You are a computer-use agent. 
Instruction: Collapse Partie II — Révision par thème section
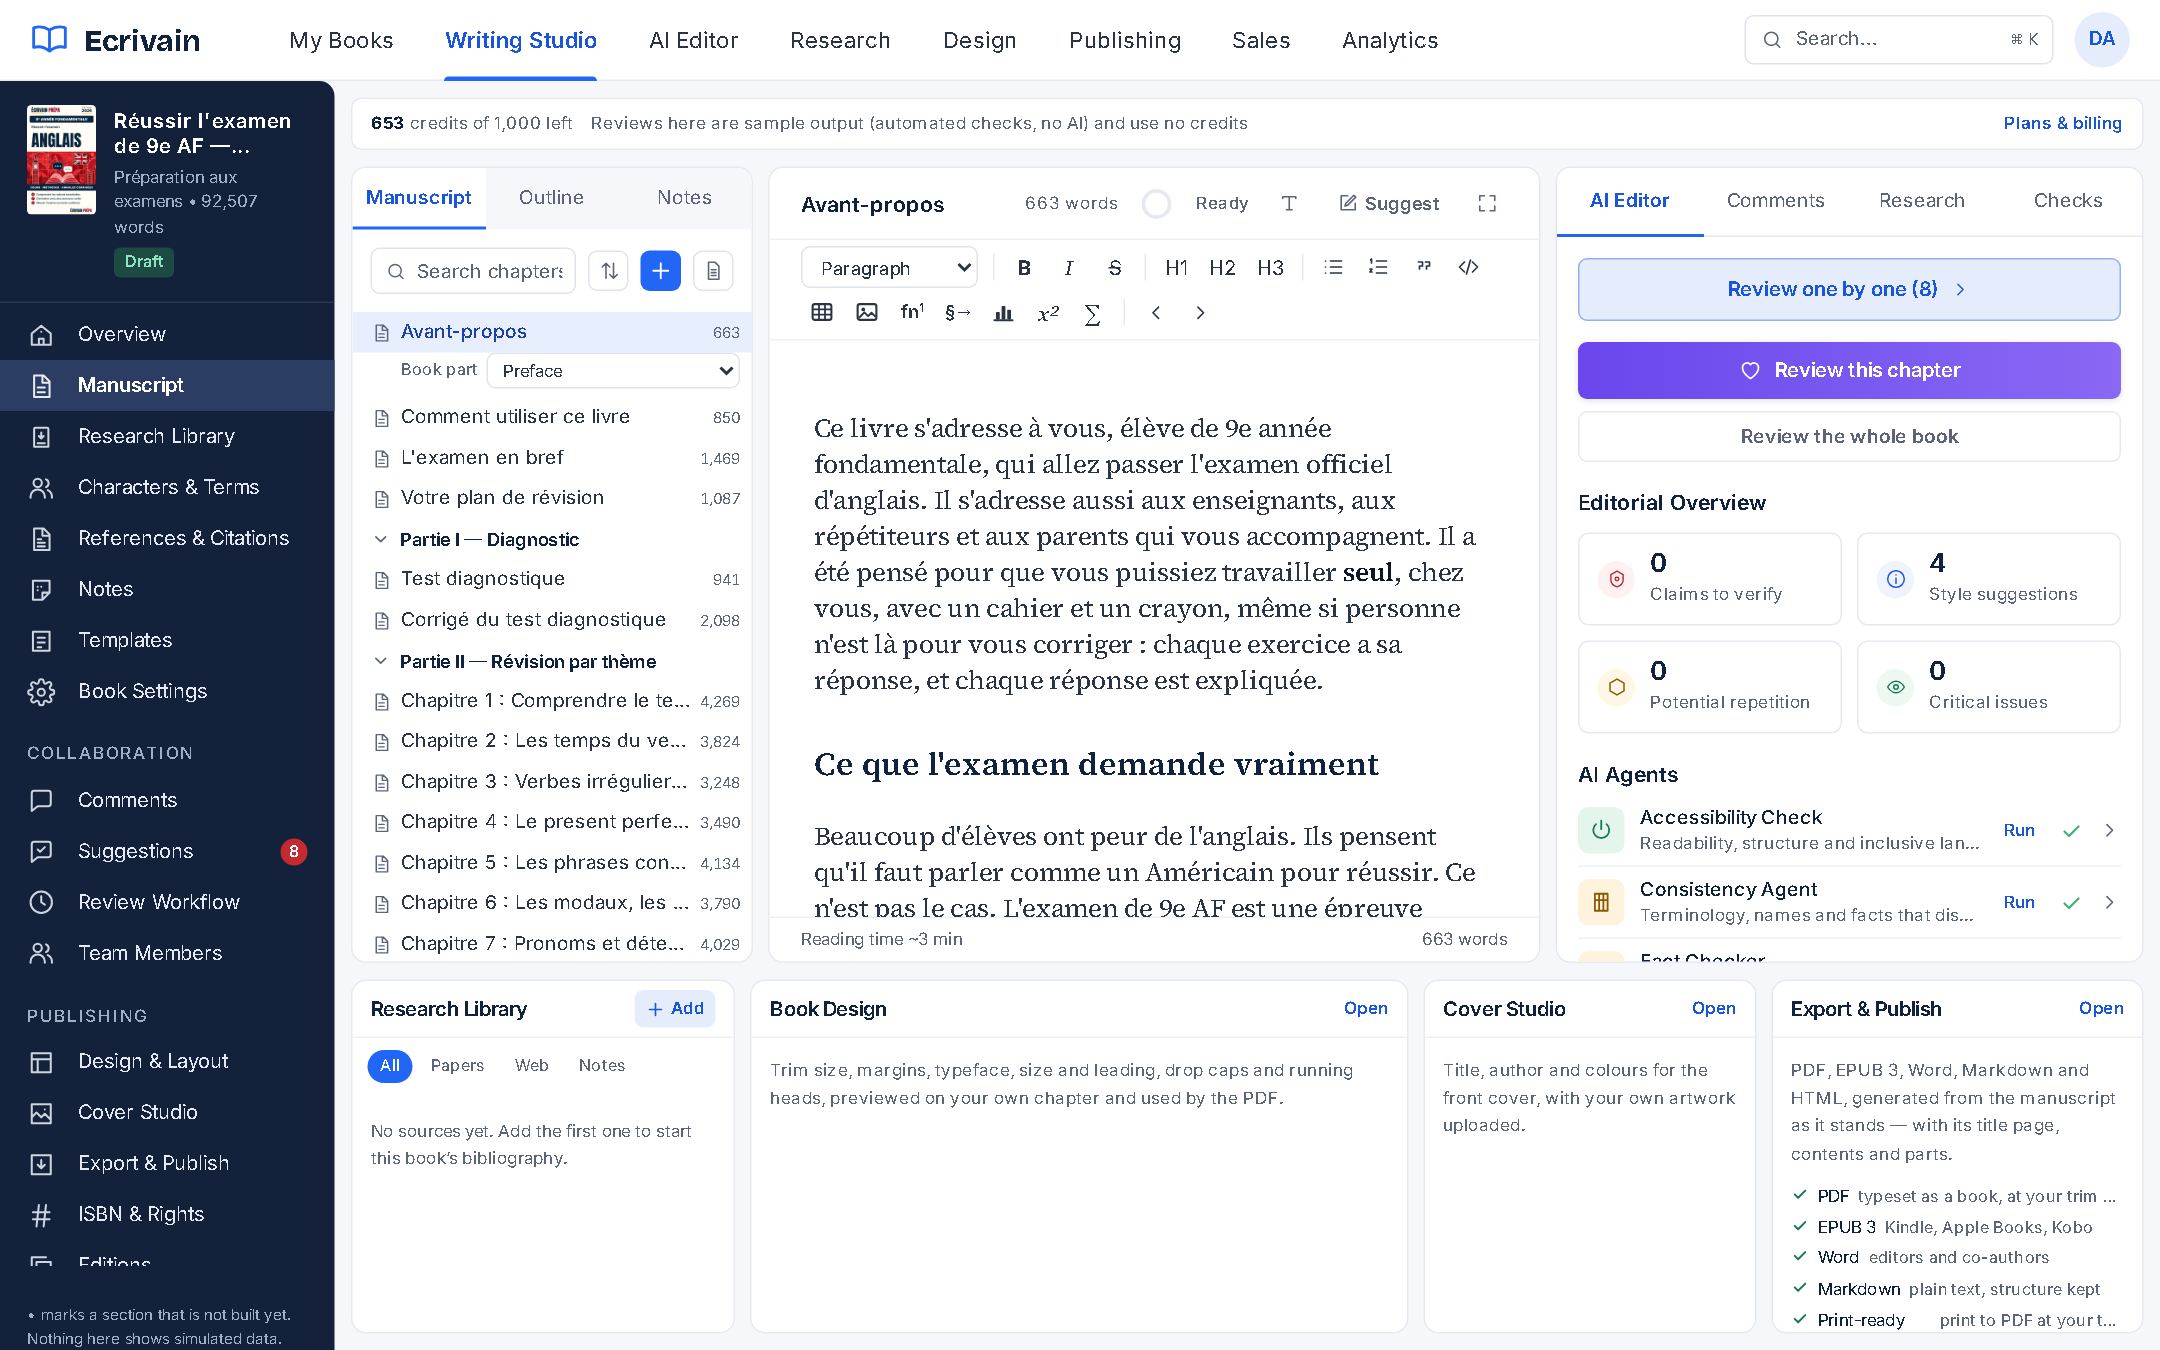[x=380, y=662]
